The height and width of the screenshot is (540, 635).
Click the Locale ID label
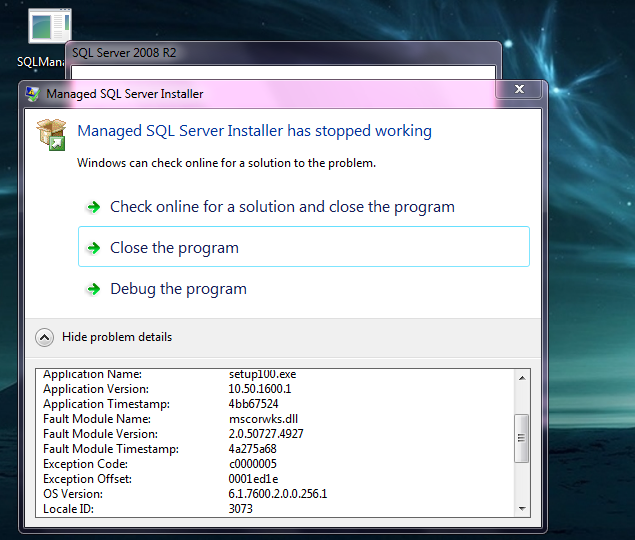click(68, 509)
